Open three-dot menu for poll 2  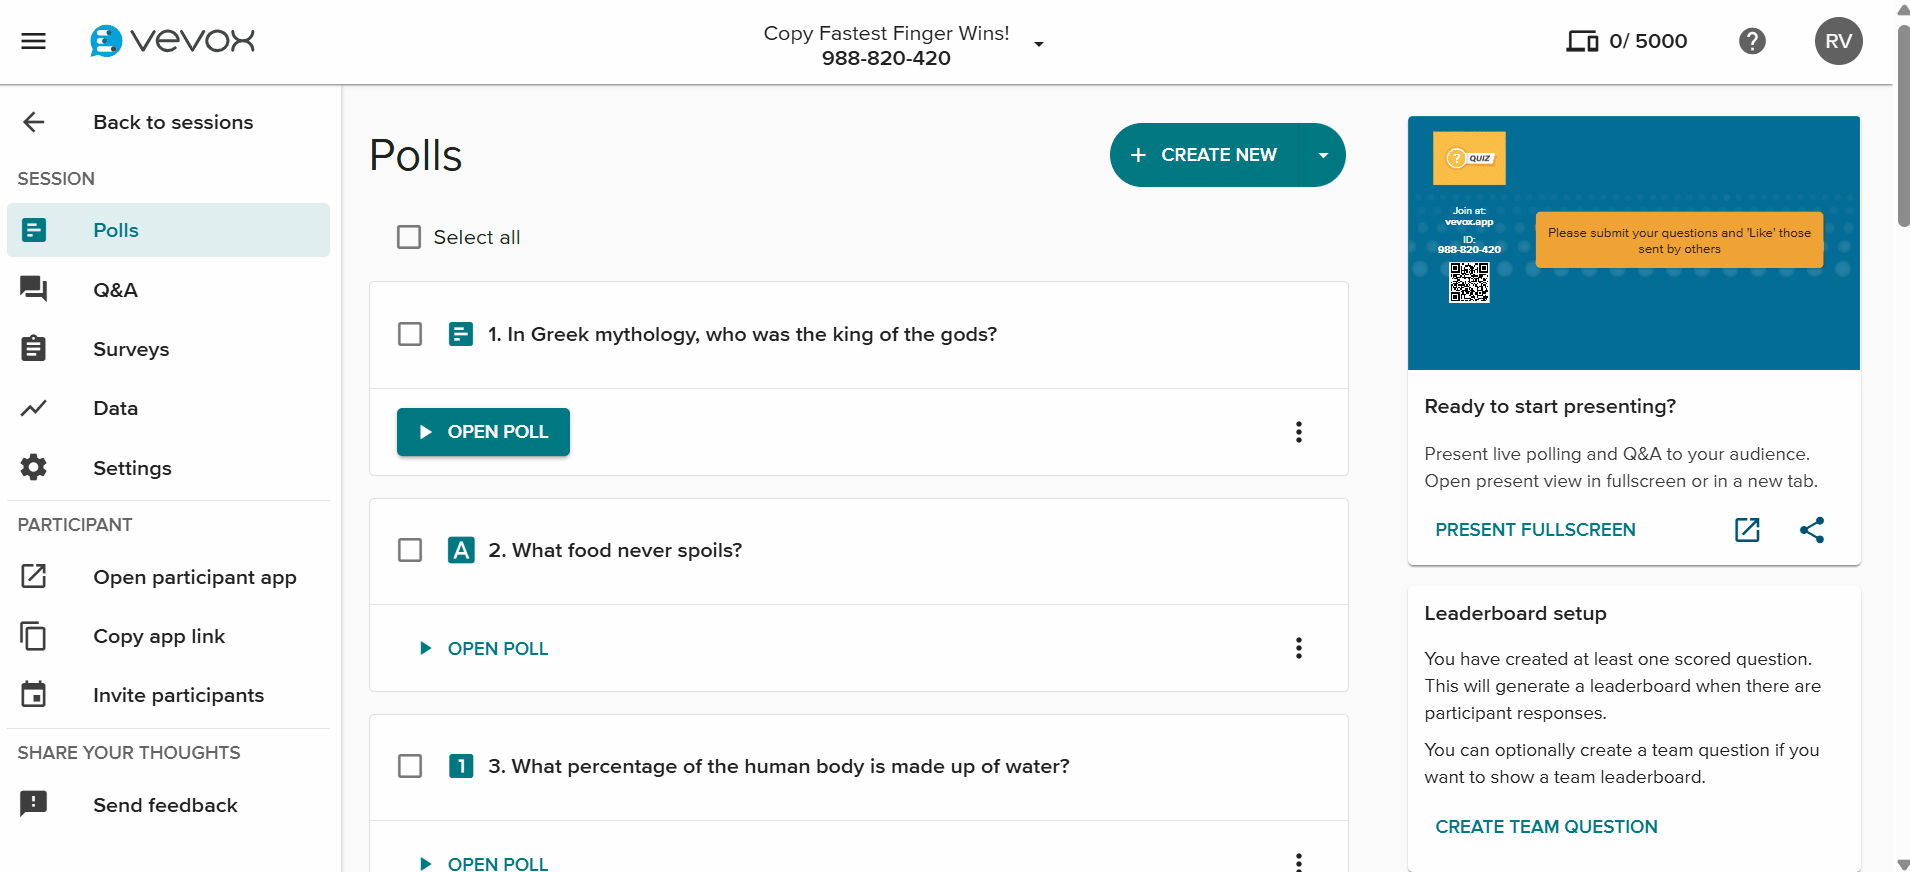pyautogui.click(x=1299, y=648)
